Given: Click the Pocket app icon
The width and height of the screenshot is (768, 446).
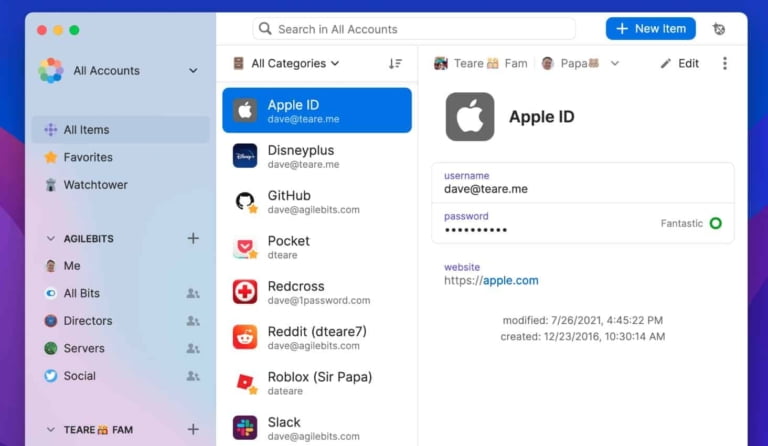Looking at the screenshot, I should coord(245,247).
